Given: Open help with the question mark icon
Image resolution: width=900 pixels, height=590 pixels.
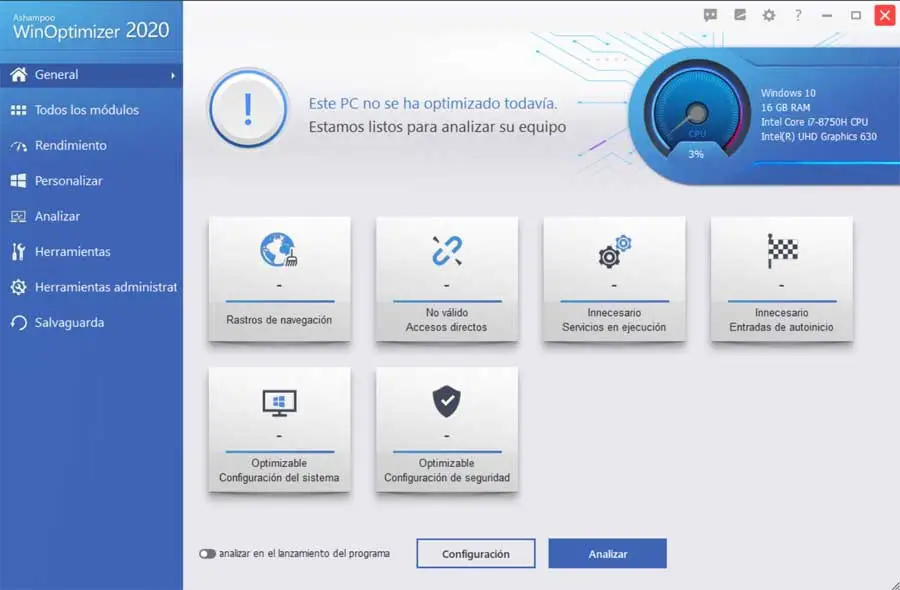Looking at the screenshot, I should [x=798, y=15].
